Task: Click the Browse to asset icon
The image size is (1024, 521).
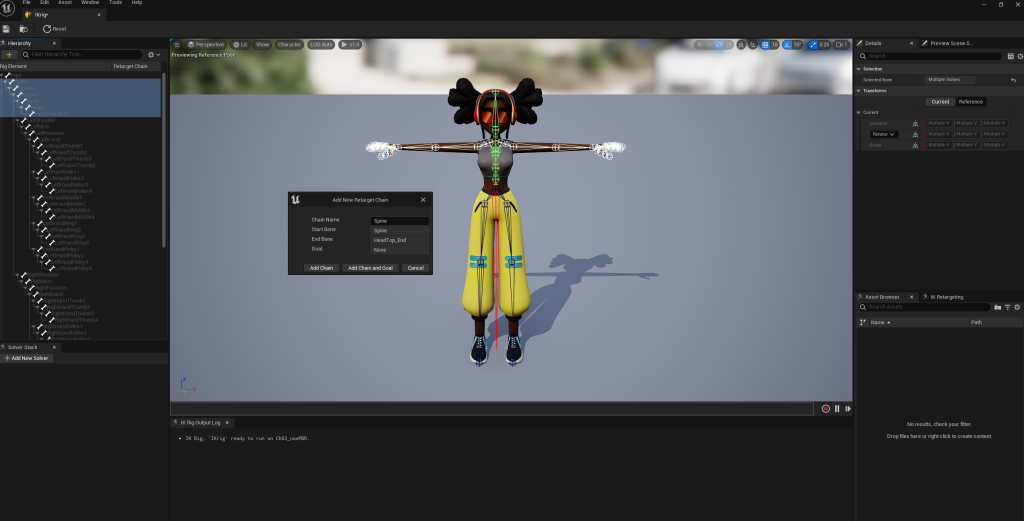Action: coord(24,29)
